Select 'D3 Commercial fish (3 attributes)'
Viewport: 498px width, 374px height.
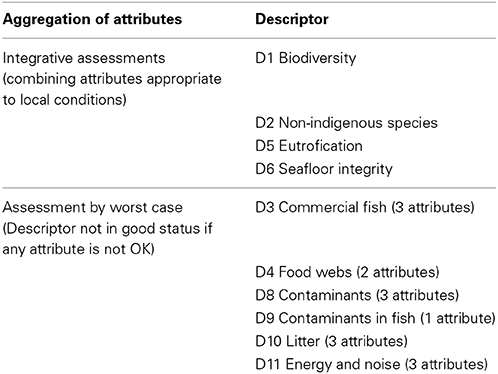(x=365, y=208)
